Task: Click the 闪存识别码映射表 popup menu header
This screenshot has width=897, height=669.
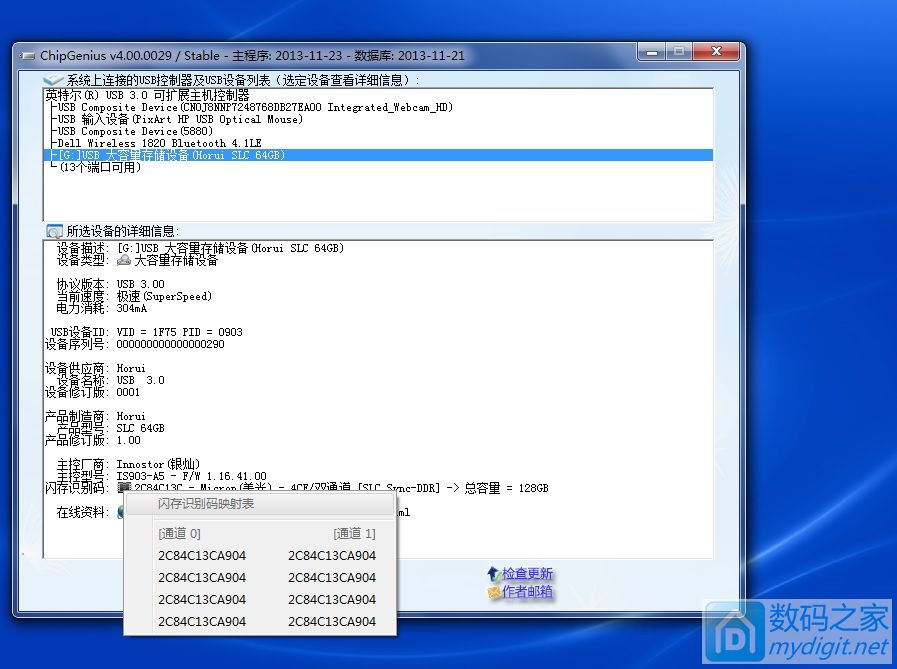Action: pyautogui.click(x=206, y=504)
